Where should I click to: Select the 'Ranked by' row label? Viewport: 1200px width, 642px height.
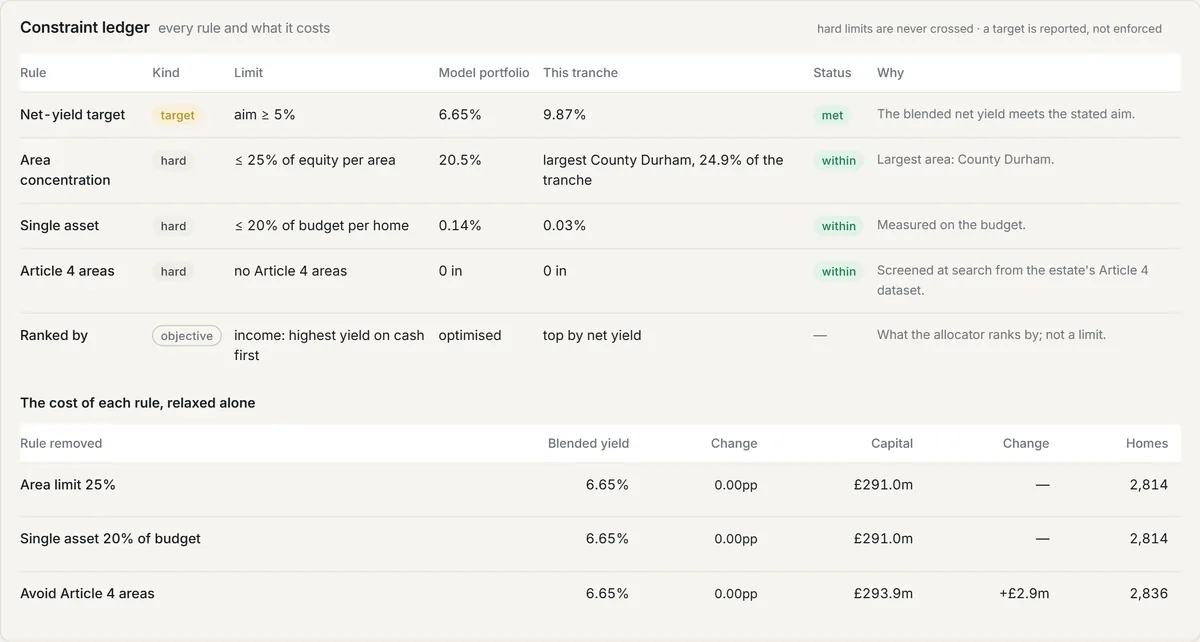(x=54, y=336)
